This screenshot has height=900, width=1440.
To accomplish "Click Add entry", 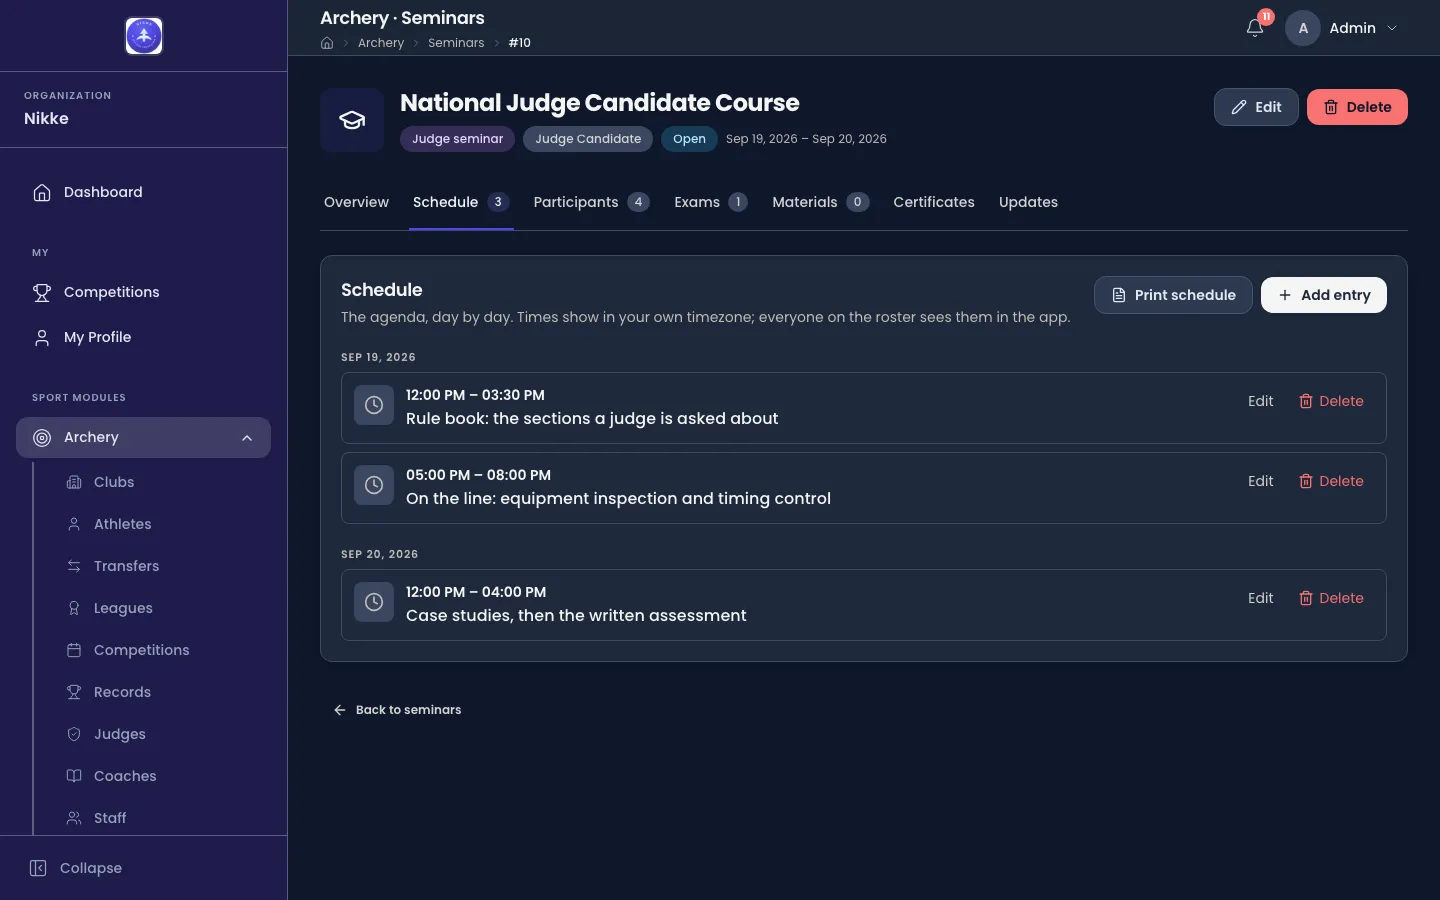I will [1324, 295].
